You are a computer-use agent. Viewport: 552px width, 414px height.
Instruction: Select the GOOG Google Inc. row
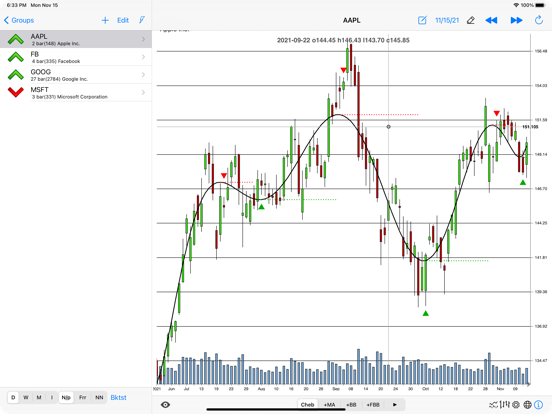[x=76, y=75]
